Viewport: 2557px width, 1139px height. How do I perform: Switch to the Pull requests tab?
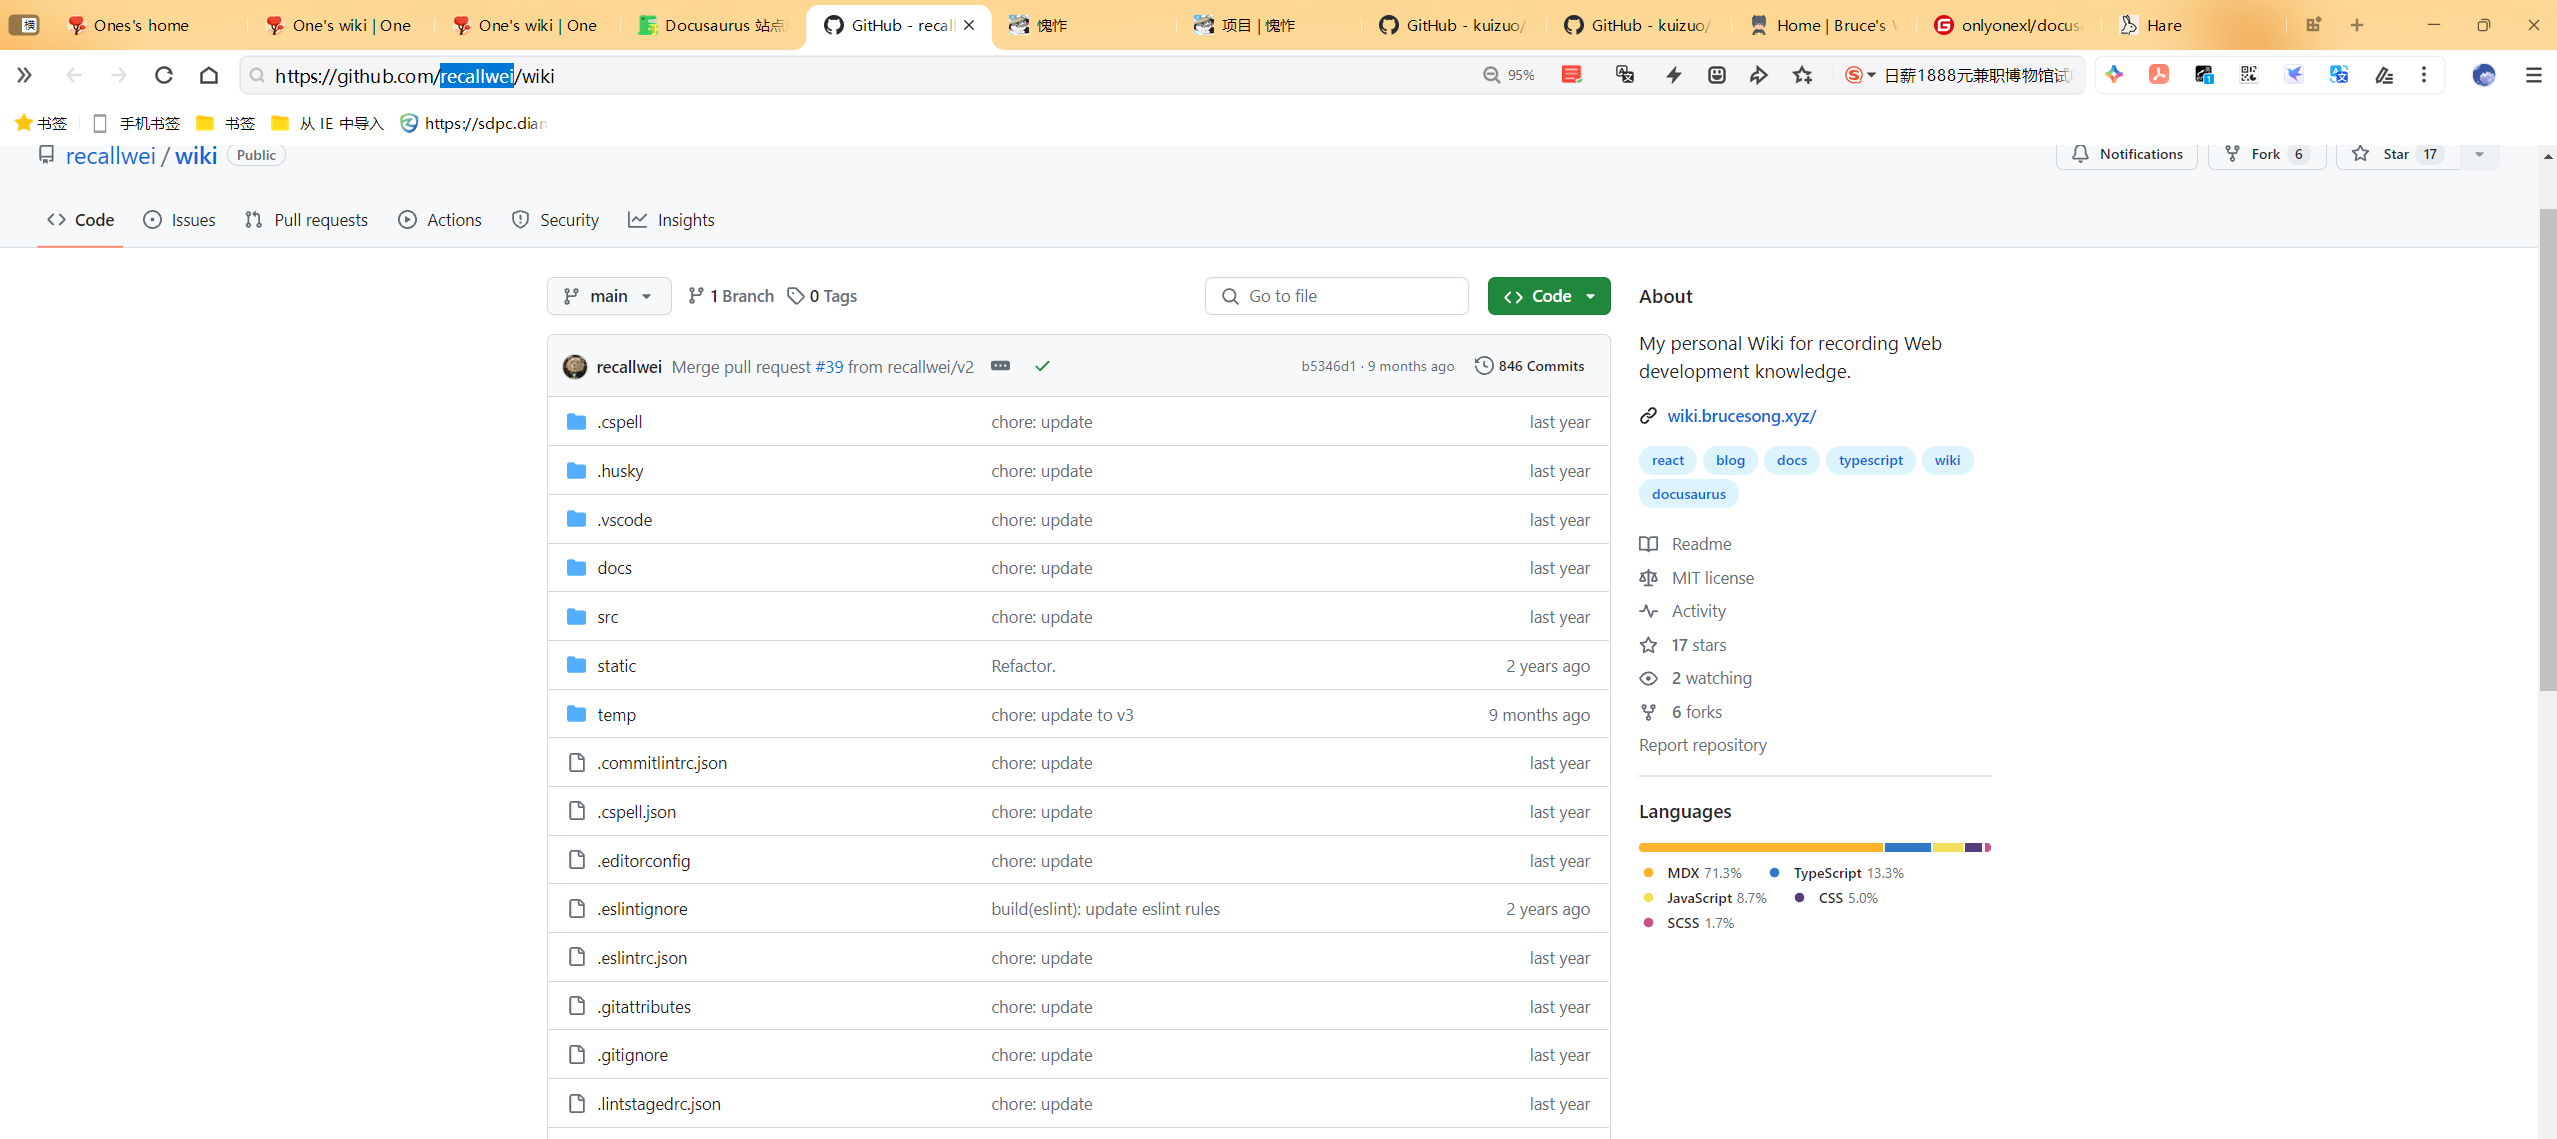306,220
